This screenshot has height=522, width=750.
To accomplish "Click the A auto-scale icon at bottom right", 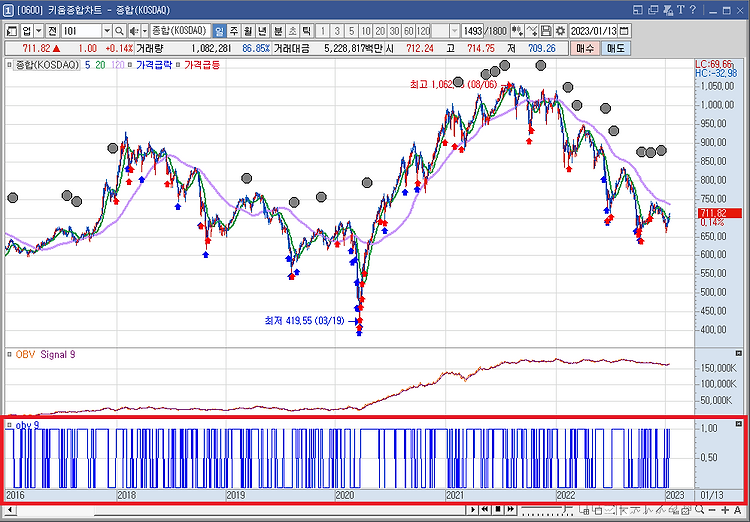I will pos(738,510).
